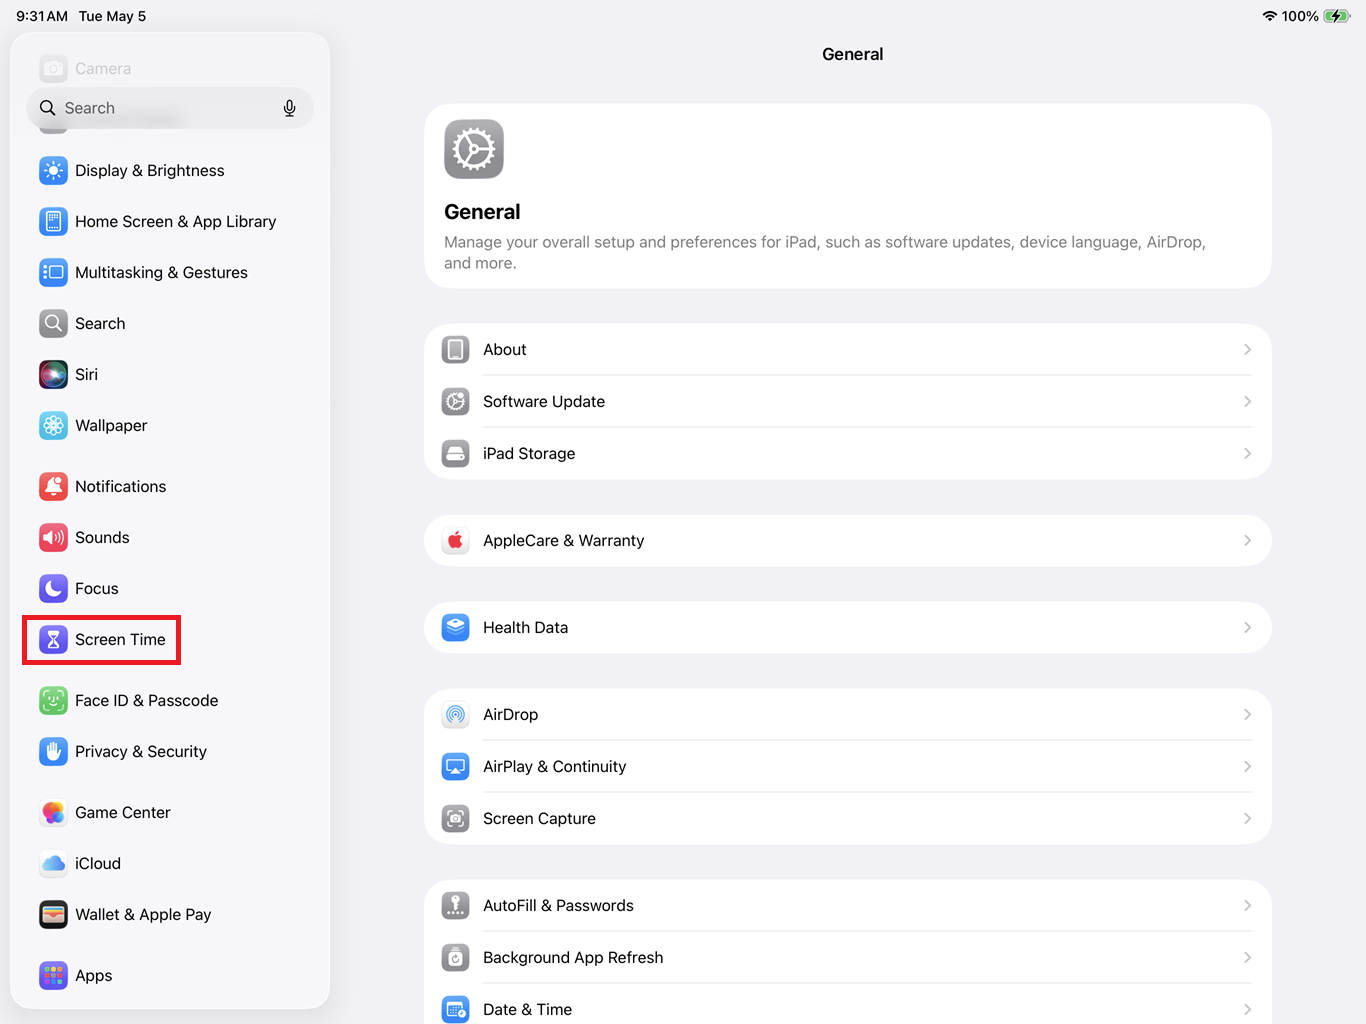Open iPad Storage via its chevron

coord(1247,454)
